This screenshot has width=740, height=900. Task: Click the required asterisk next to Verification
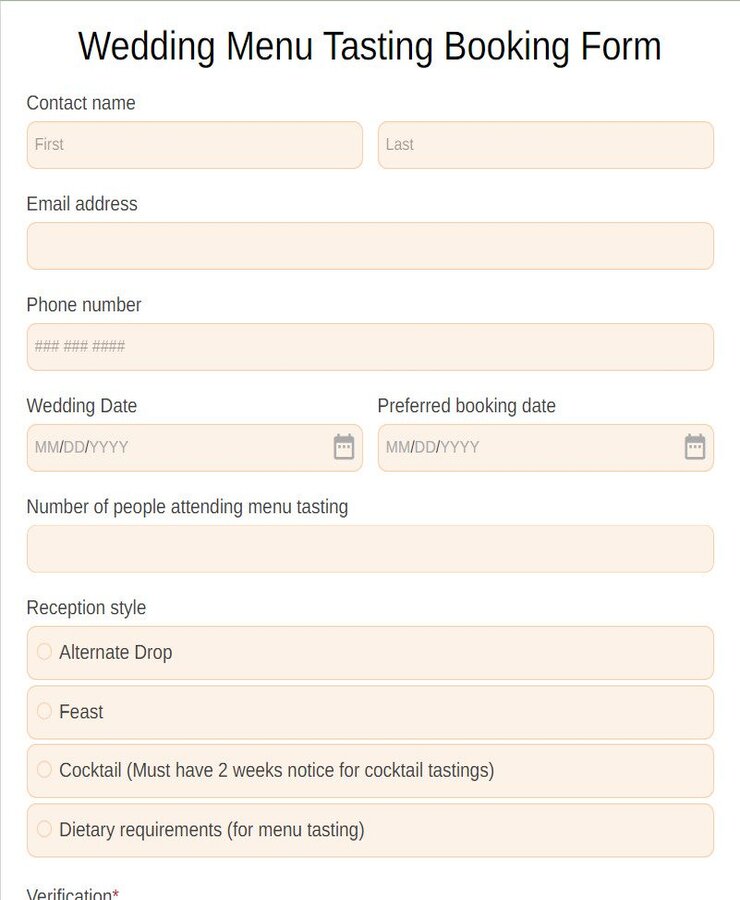click(x=114, y=893)
